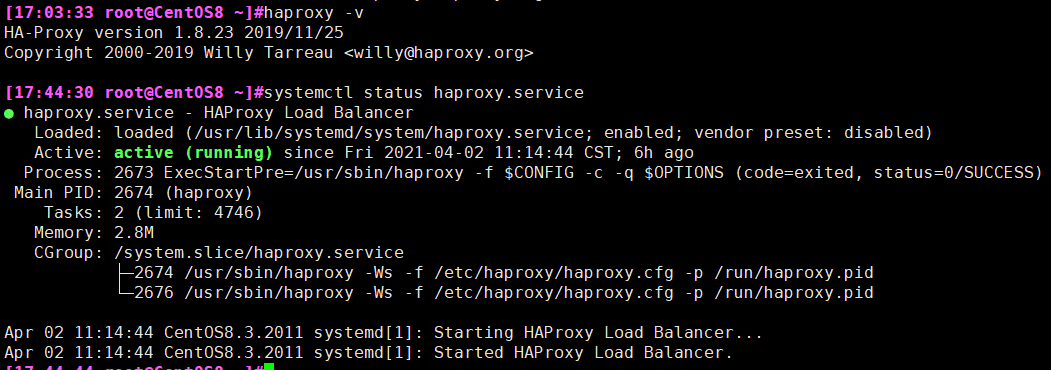Click the [17:44:30 root@CentOS8 ~] prompt
1051x370 pixels.
[129, 92]
